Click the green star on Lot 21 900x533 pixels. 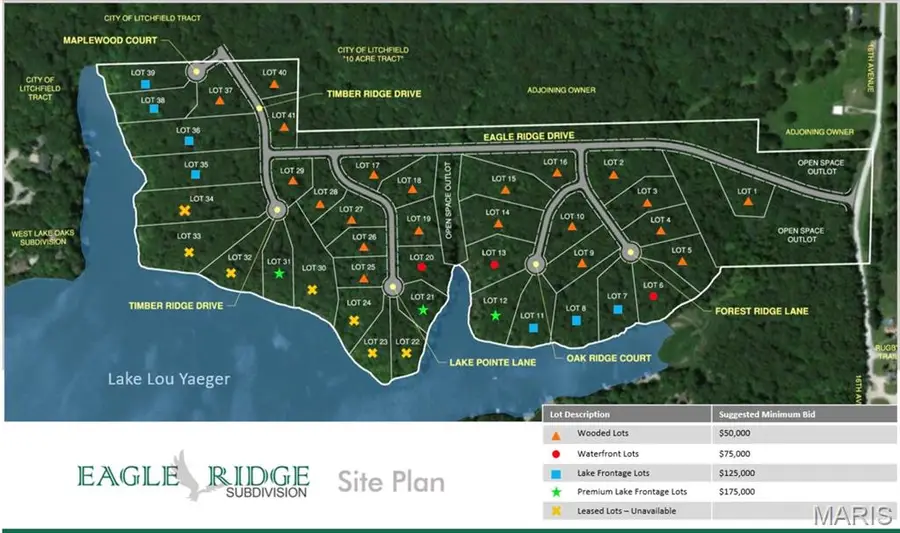[x=423, y=310]
